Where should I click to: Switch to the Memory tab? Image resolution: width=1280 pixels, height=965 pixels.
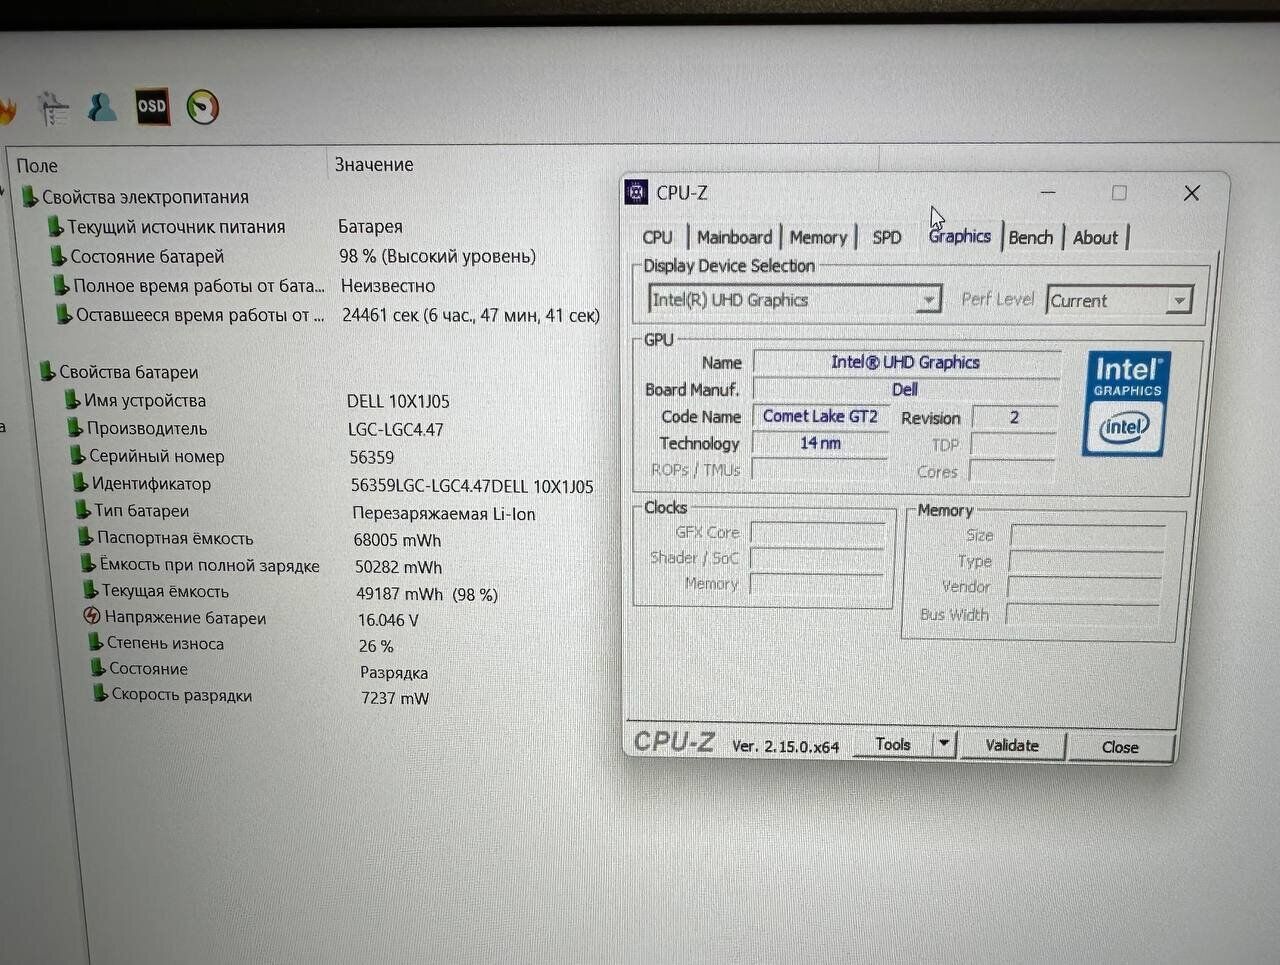click(818, 237)
